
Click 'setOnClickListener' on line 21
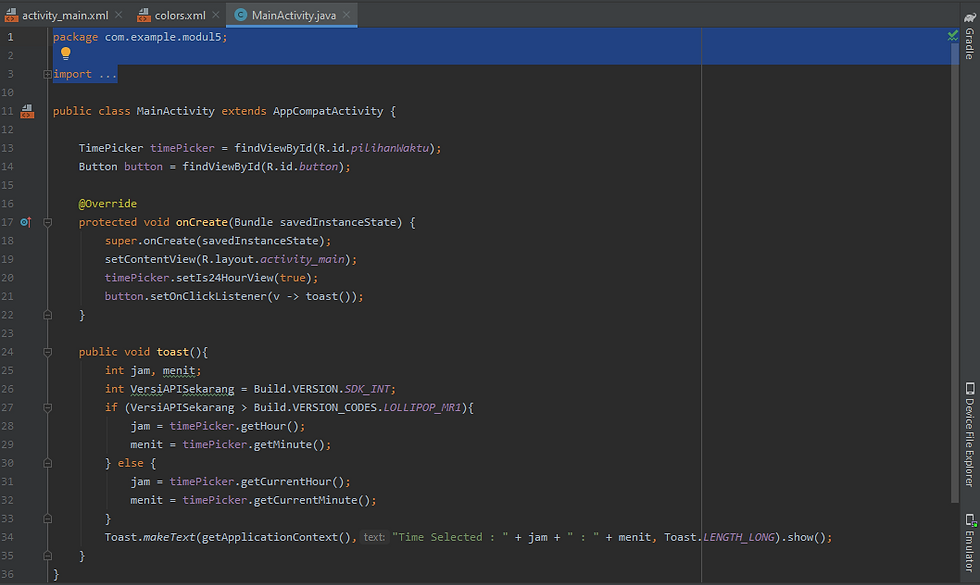pyautogui.click(x=208, y=296)
